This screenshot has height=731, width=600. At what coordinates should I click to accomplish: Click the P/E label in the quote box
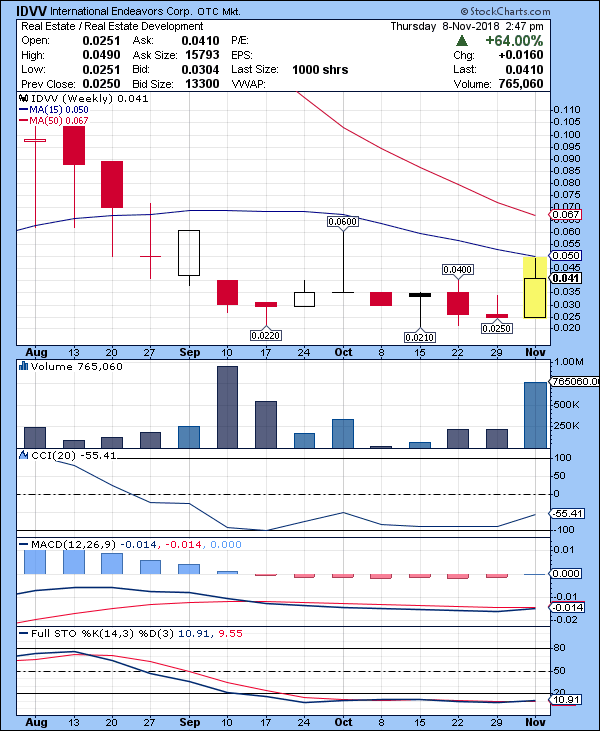click(x=240, y=41)
